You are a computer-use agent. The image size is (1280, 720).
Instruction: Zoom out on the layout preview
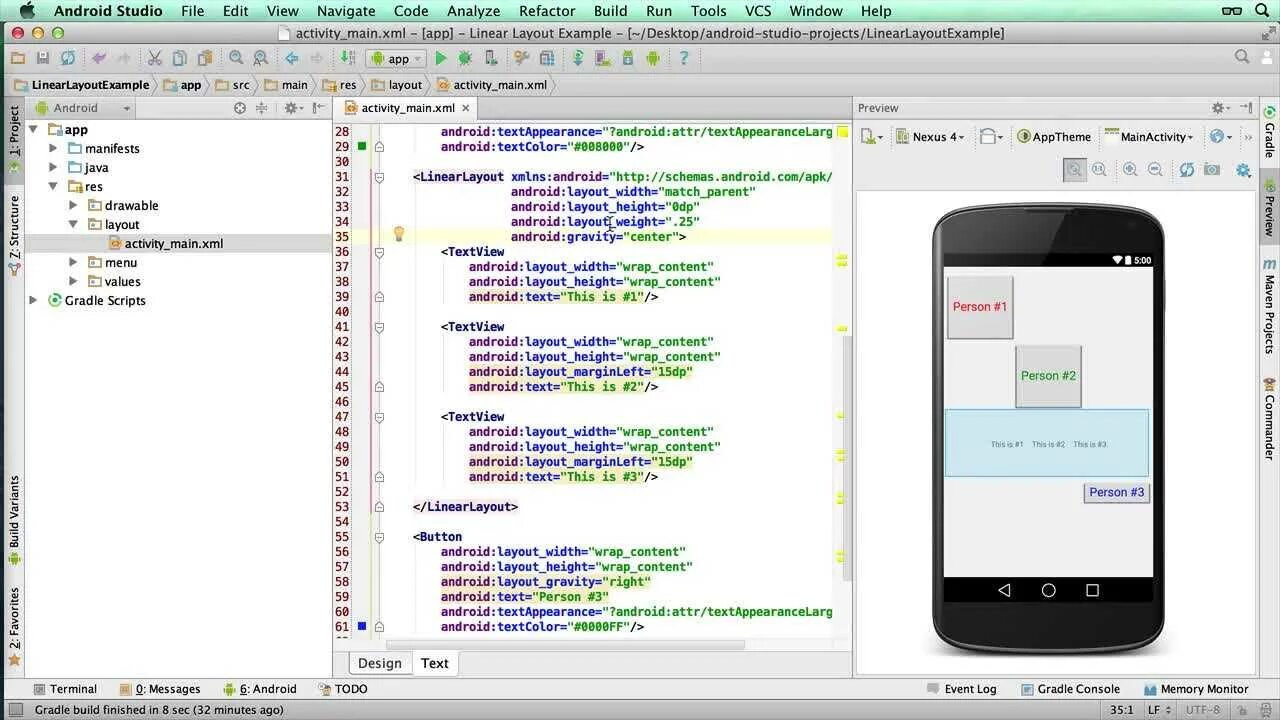(x=1155, y=170)
